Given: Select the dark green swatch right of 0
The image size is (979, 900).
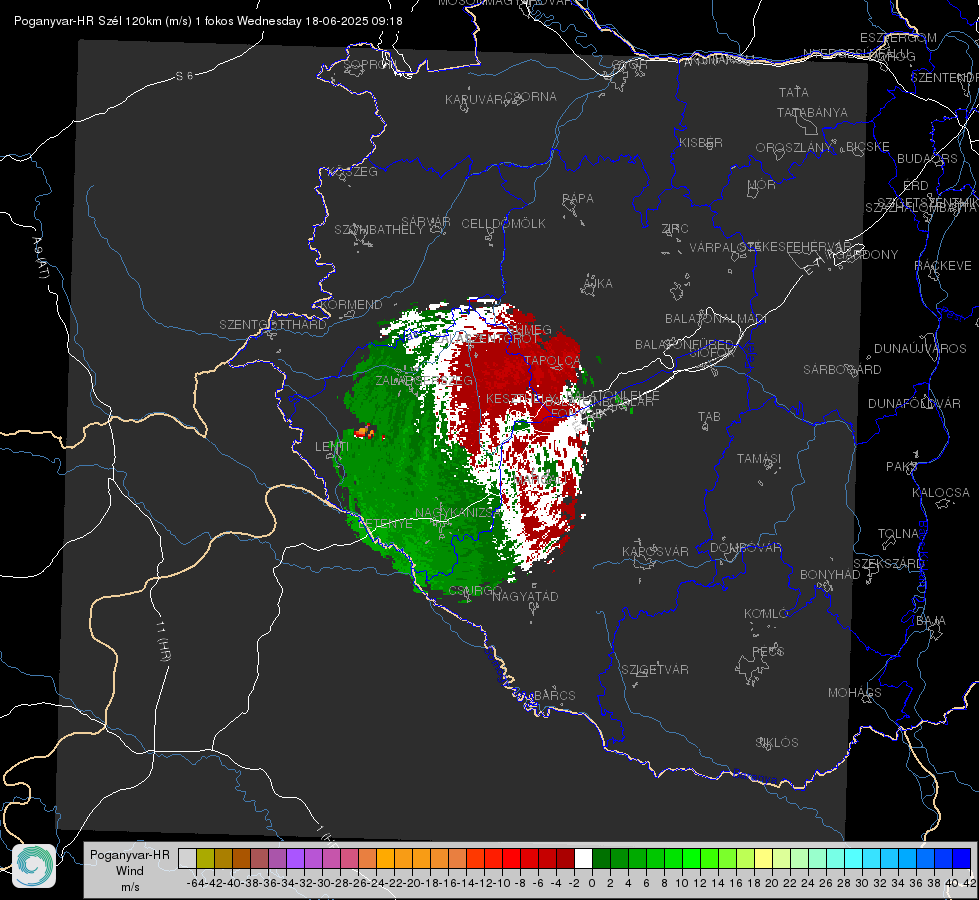Looking at the screenshot, I should pyautogui.click(x=601, y=859).
